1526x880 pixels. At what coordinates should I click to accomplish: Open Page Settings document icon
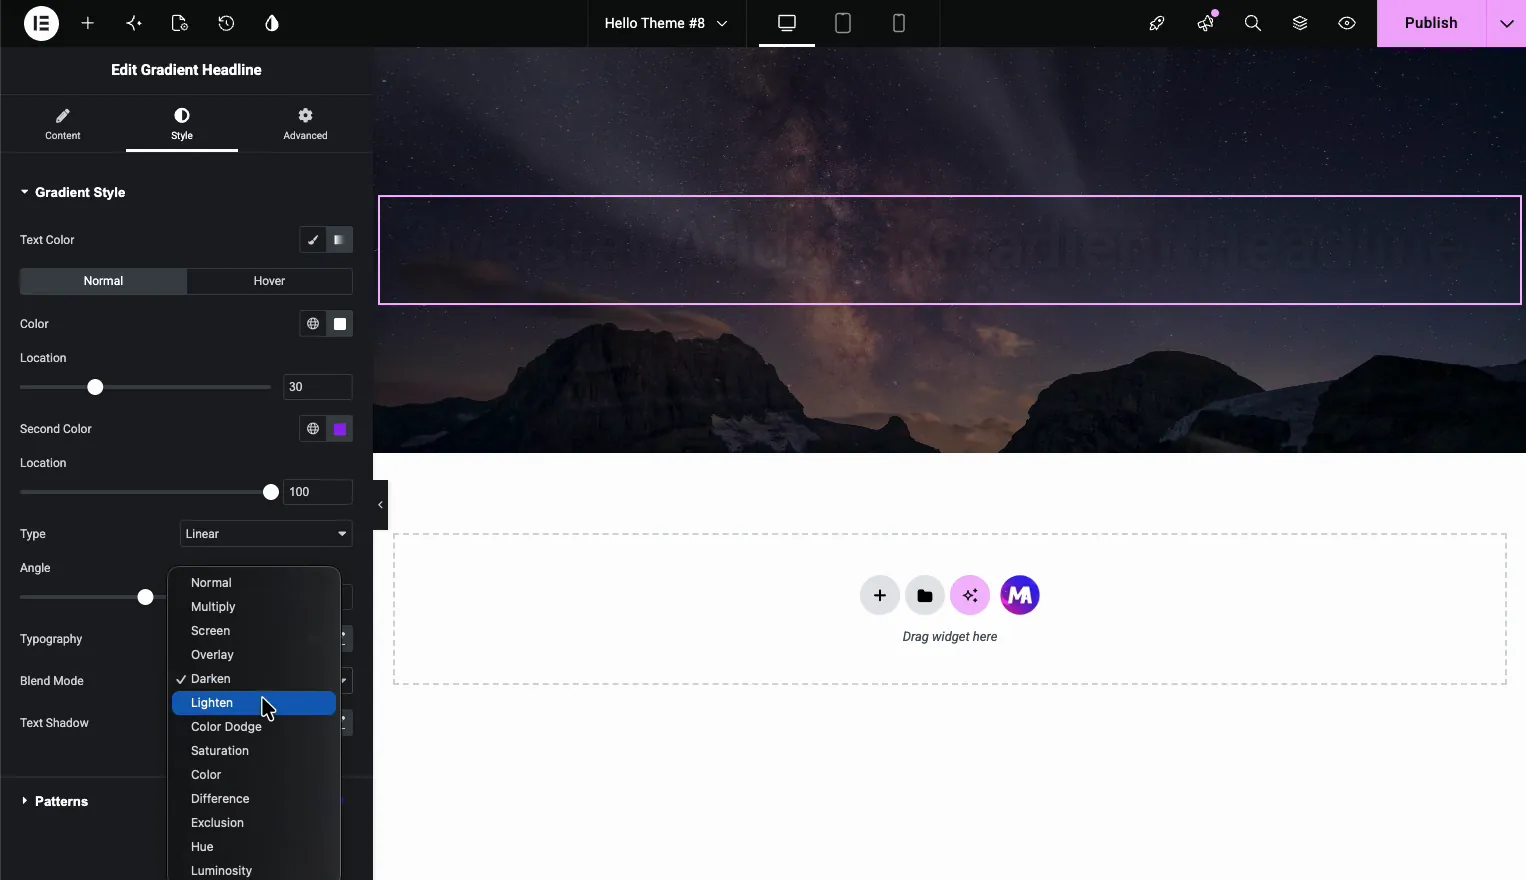[180, 23]
